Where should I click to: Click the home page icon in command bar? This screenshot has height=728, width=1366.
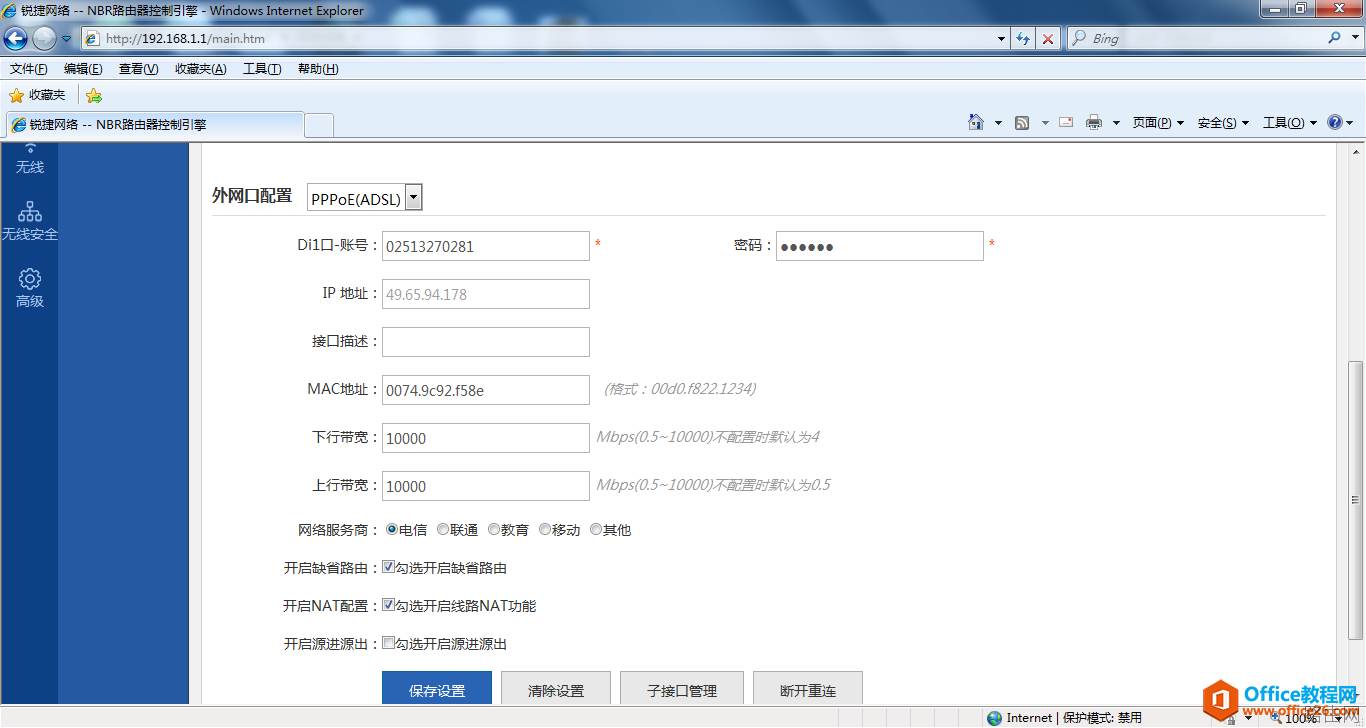click(x=976, y=122)
